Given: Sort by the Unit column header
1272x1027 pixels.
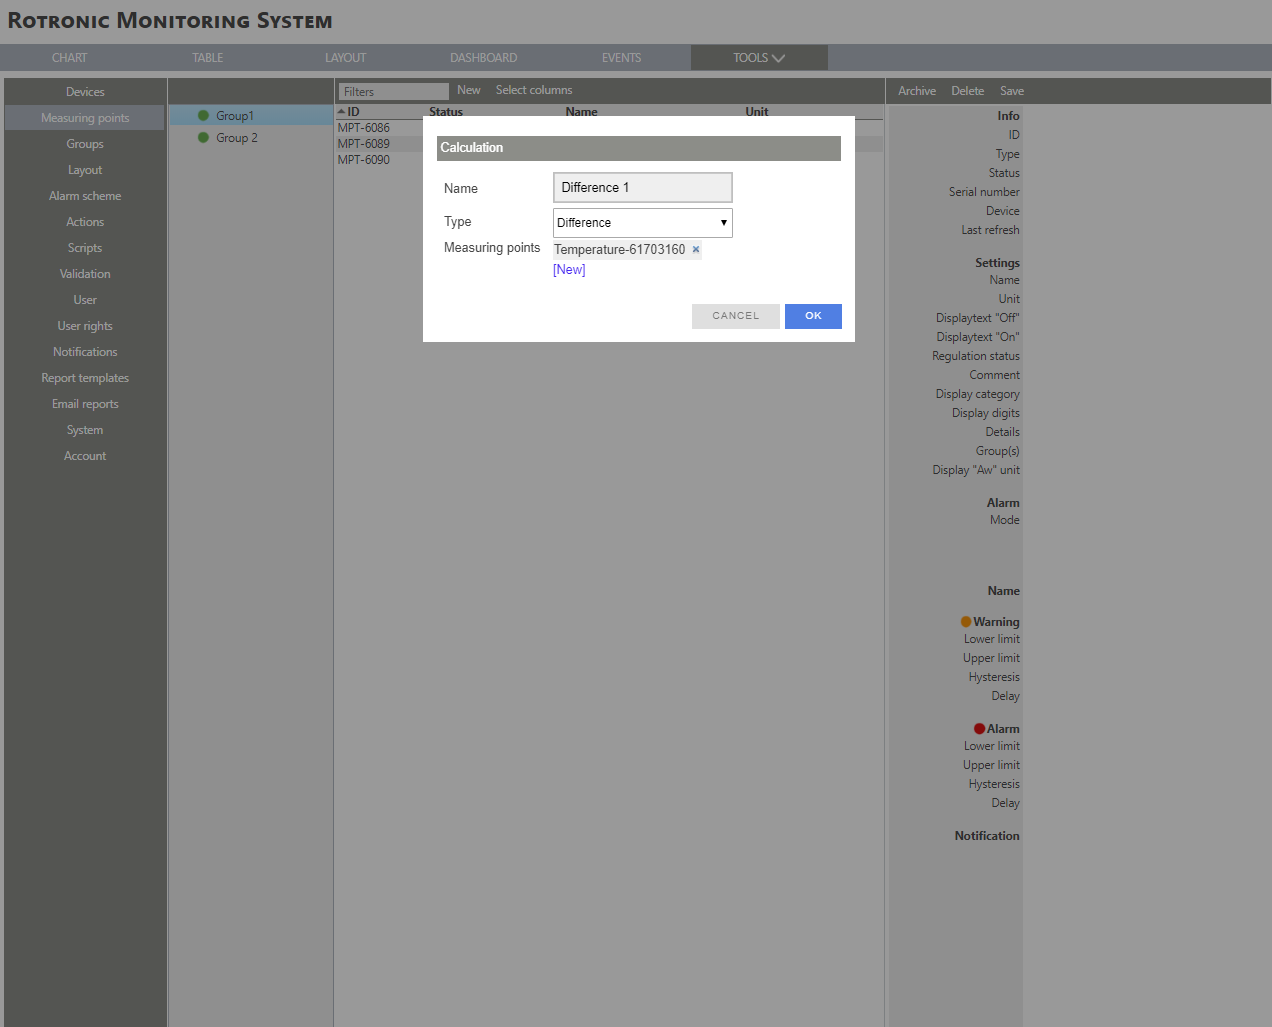Looking at the screenshot, I should tap(757, 112).
